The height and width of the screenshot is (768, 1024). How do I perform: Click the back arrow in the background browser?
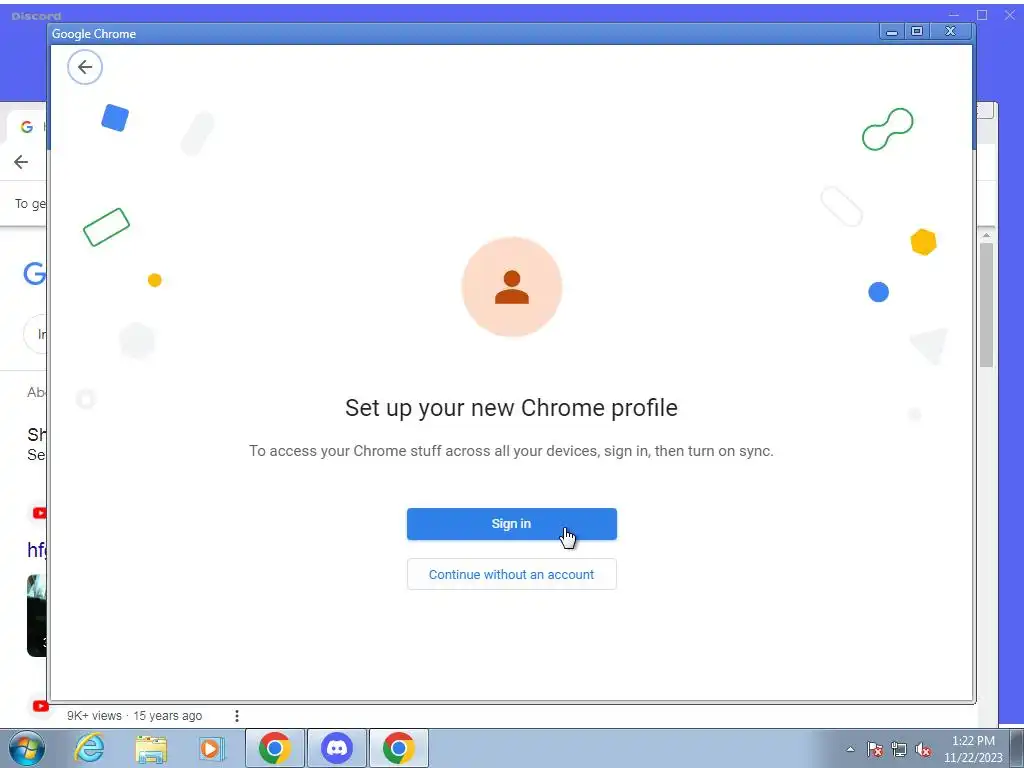click(21, 162)
